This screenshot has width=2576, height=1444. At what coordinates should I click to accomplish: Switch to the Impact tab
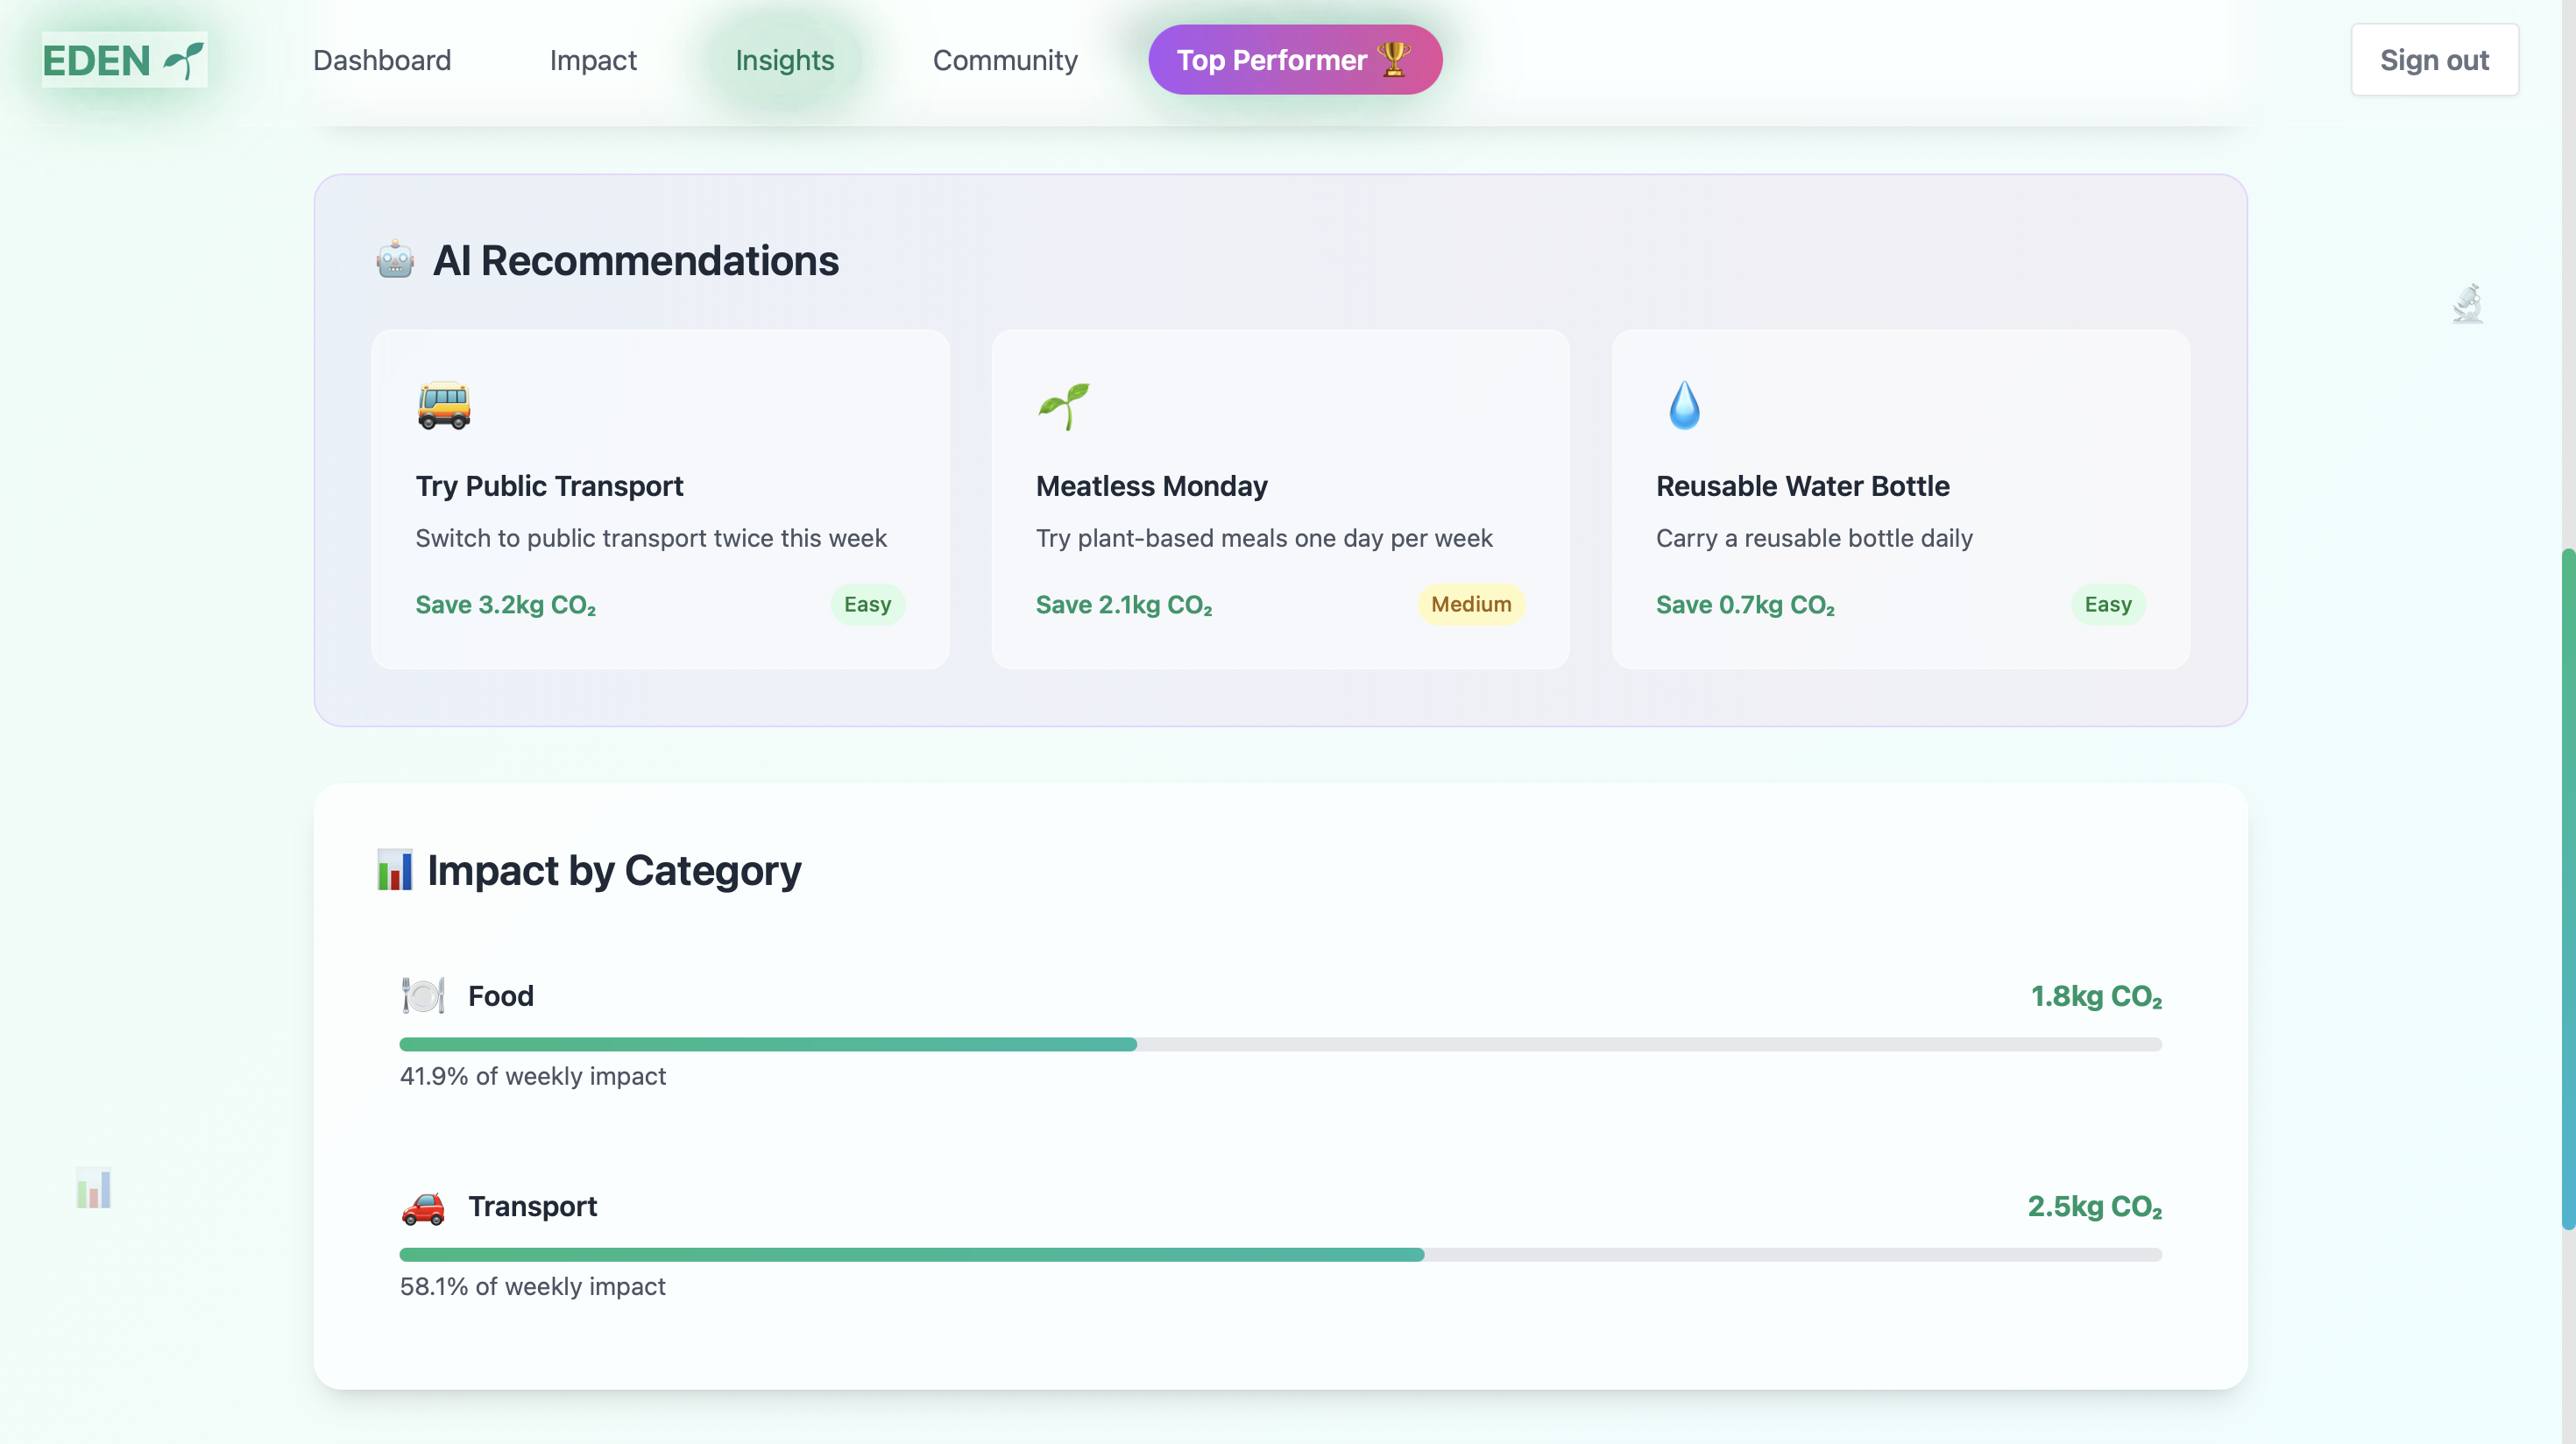tap(593, 60)
